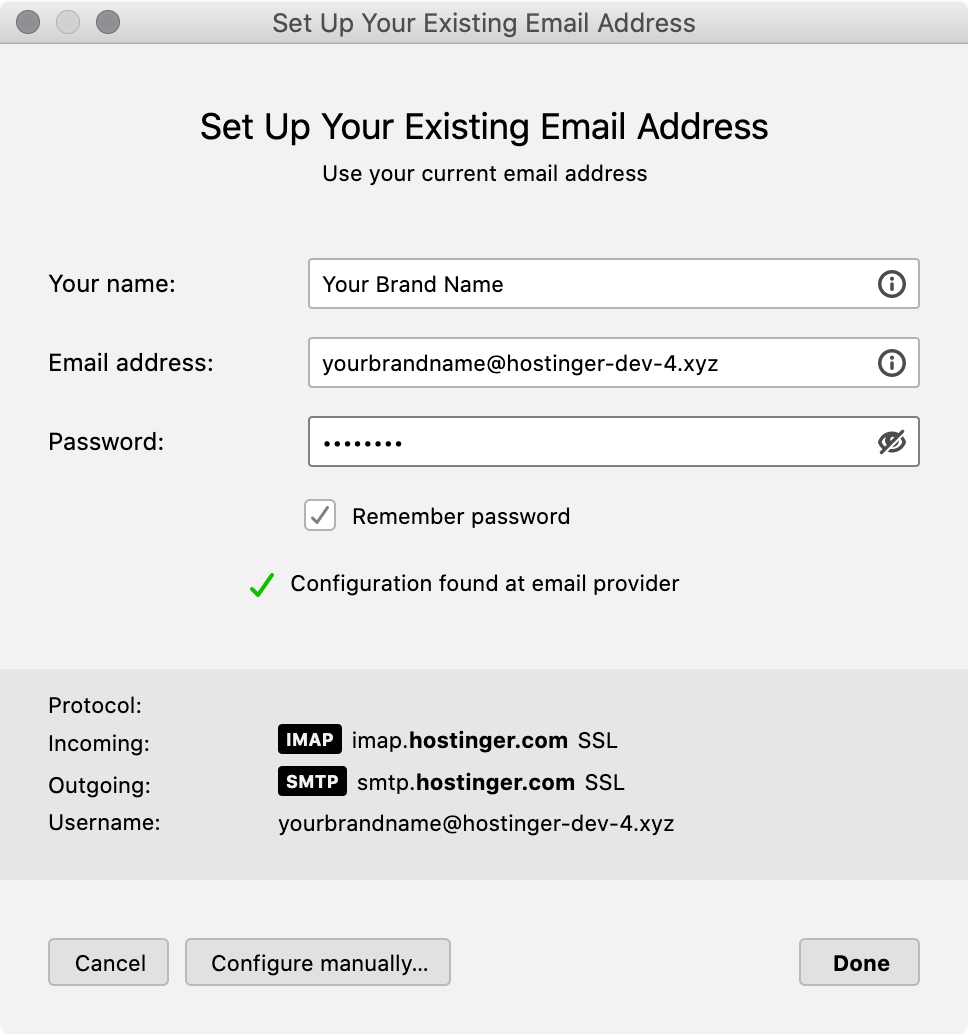Click the Username value in the configuration summary
The height and width of the screenshot is (1034, 968).
(476, 824)
